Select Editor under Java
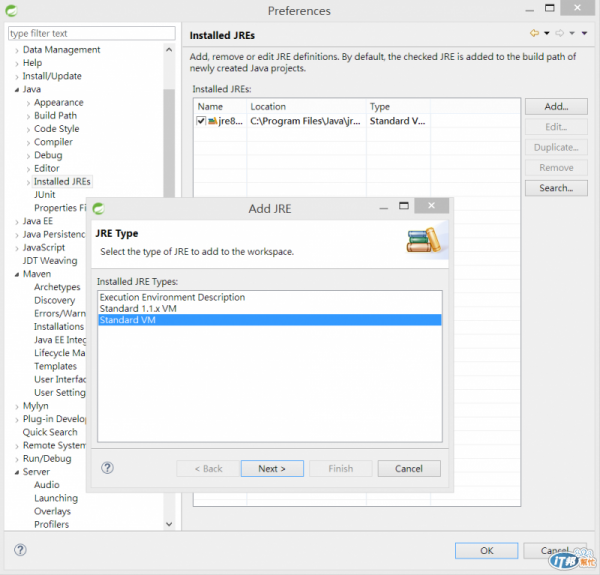 click(x=47, y=168)
